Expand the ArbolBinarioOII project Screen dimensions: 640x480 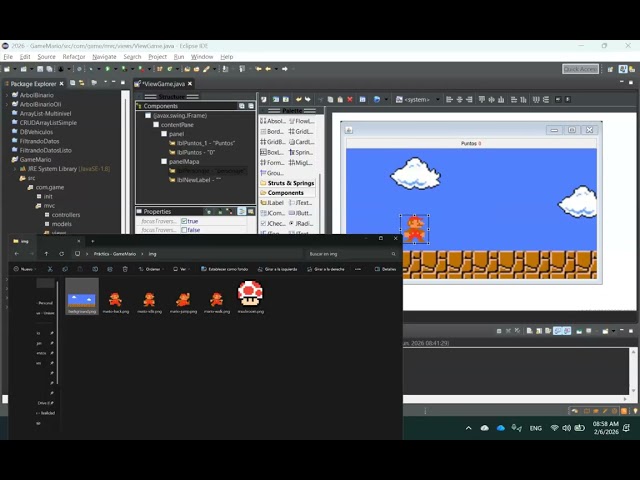point(7,104)
